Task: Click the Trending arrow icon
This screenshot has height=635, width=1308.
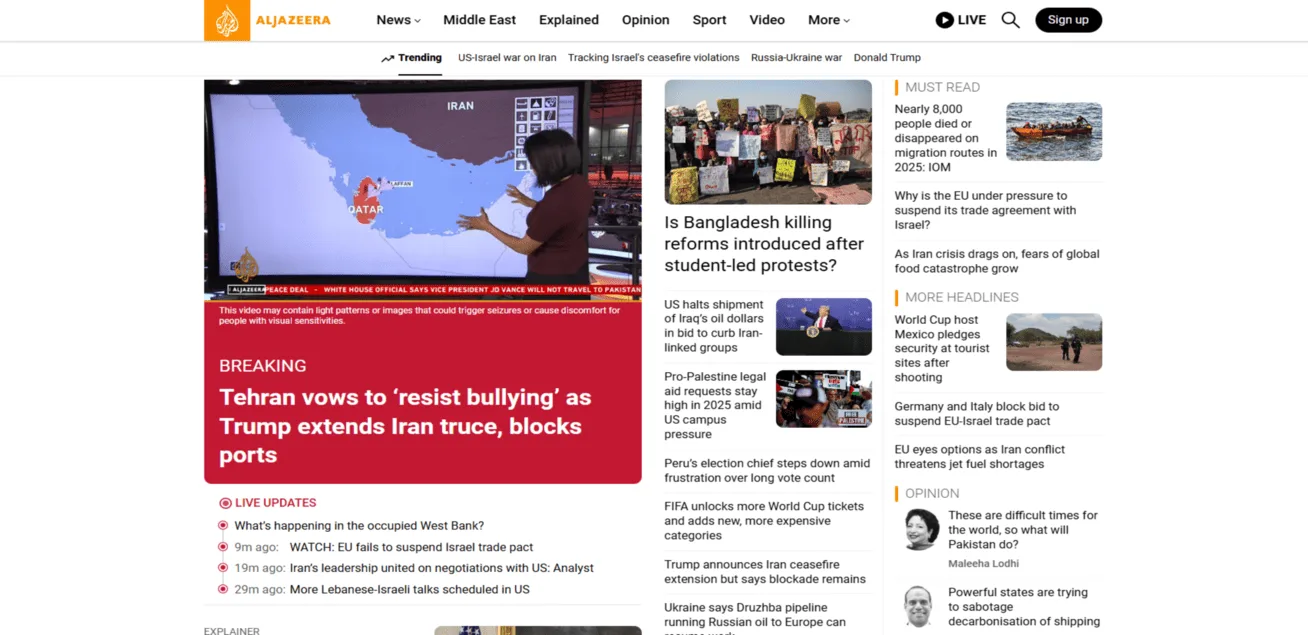Action: click(388, 58)
